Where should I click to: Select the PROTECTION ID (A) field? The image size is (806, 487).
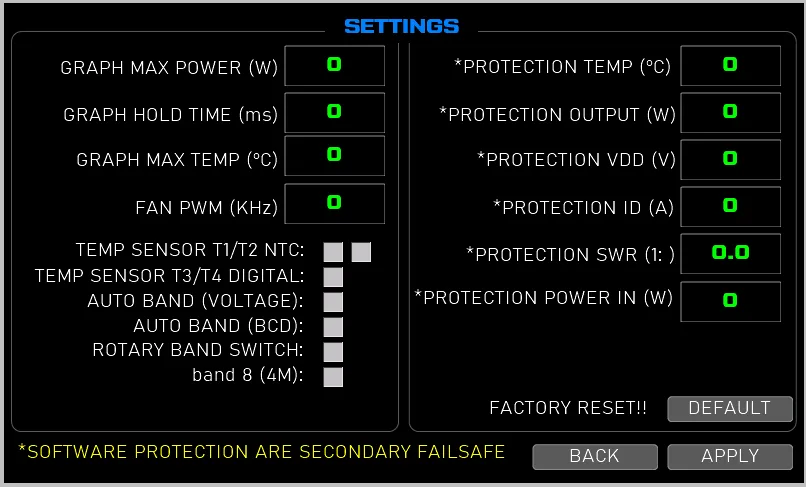tap(730, 207)
